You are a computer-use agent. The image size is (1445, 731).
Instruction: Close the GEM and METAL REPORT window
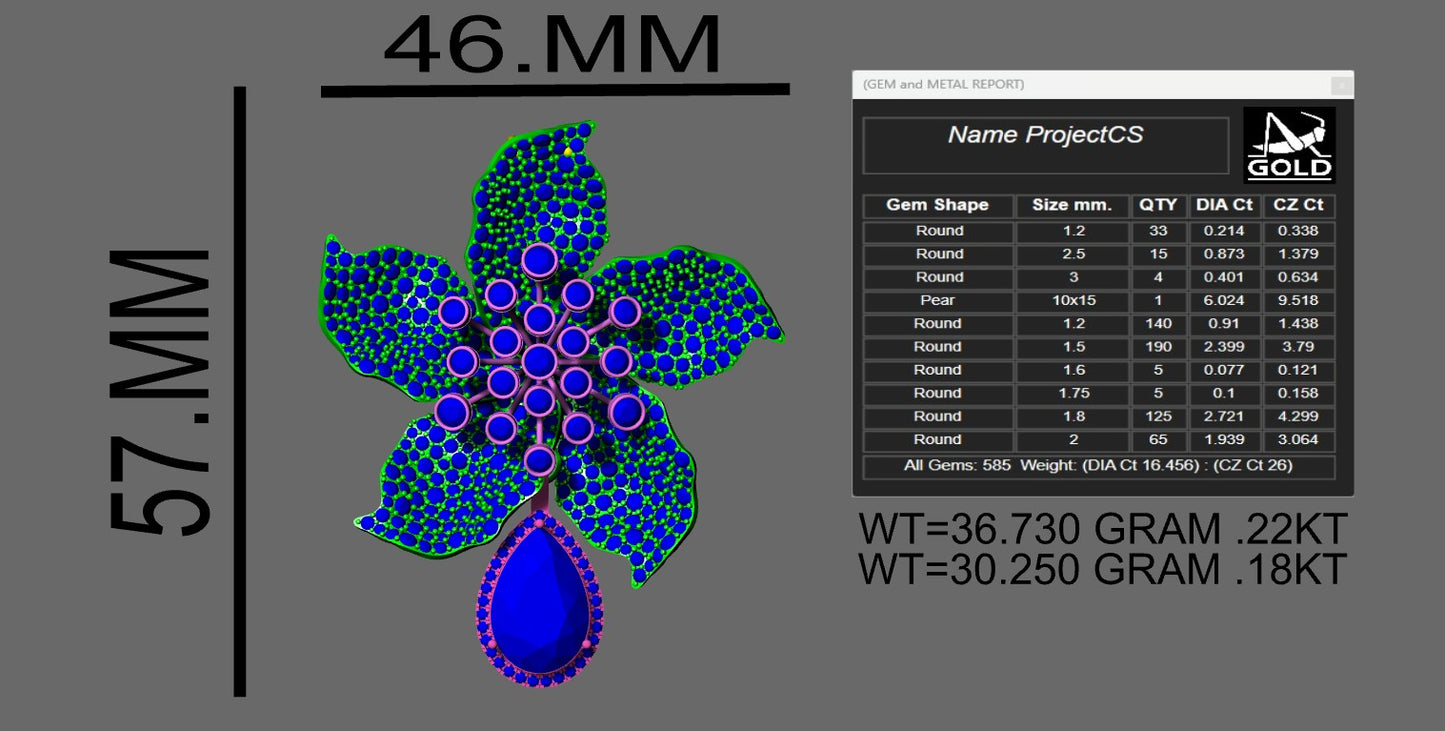tap(1342, 86)
